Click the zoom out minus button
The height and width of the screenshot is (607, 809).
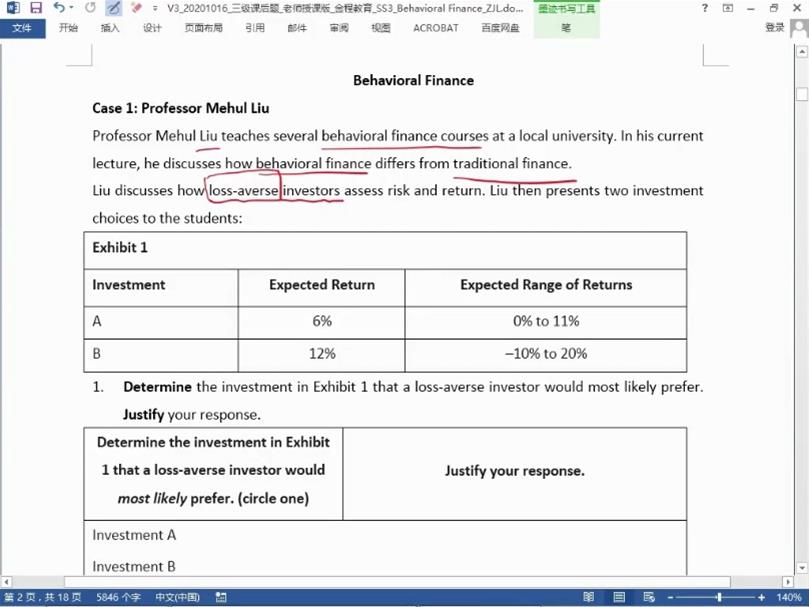point(670,597)
